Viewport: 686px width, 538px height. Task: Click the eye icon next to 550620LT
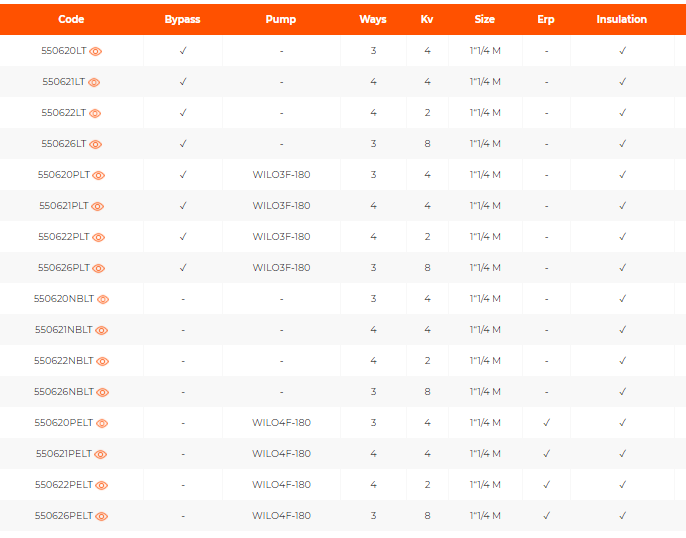click(96, 51)
